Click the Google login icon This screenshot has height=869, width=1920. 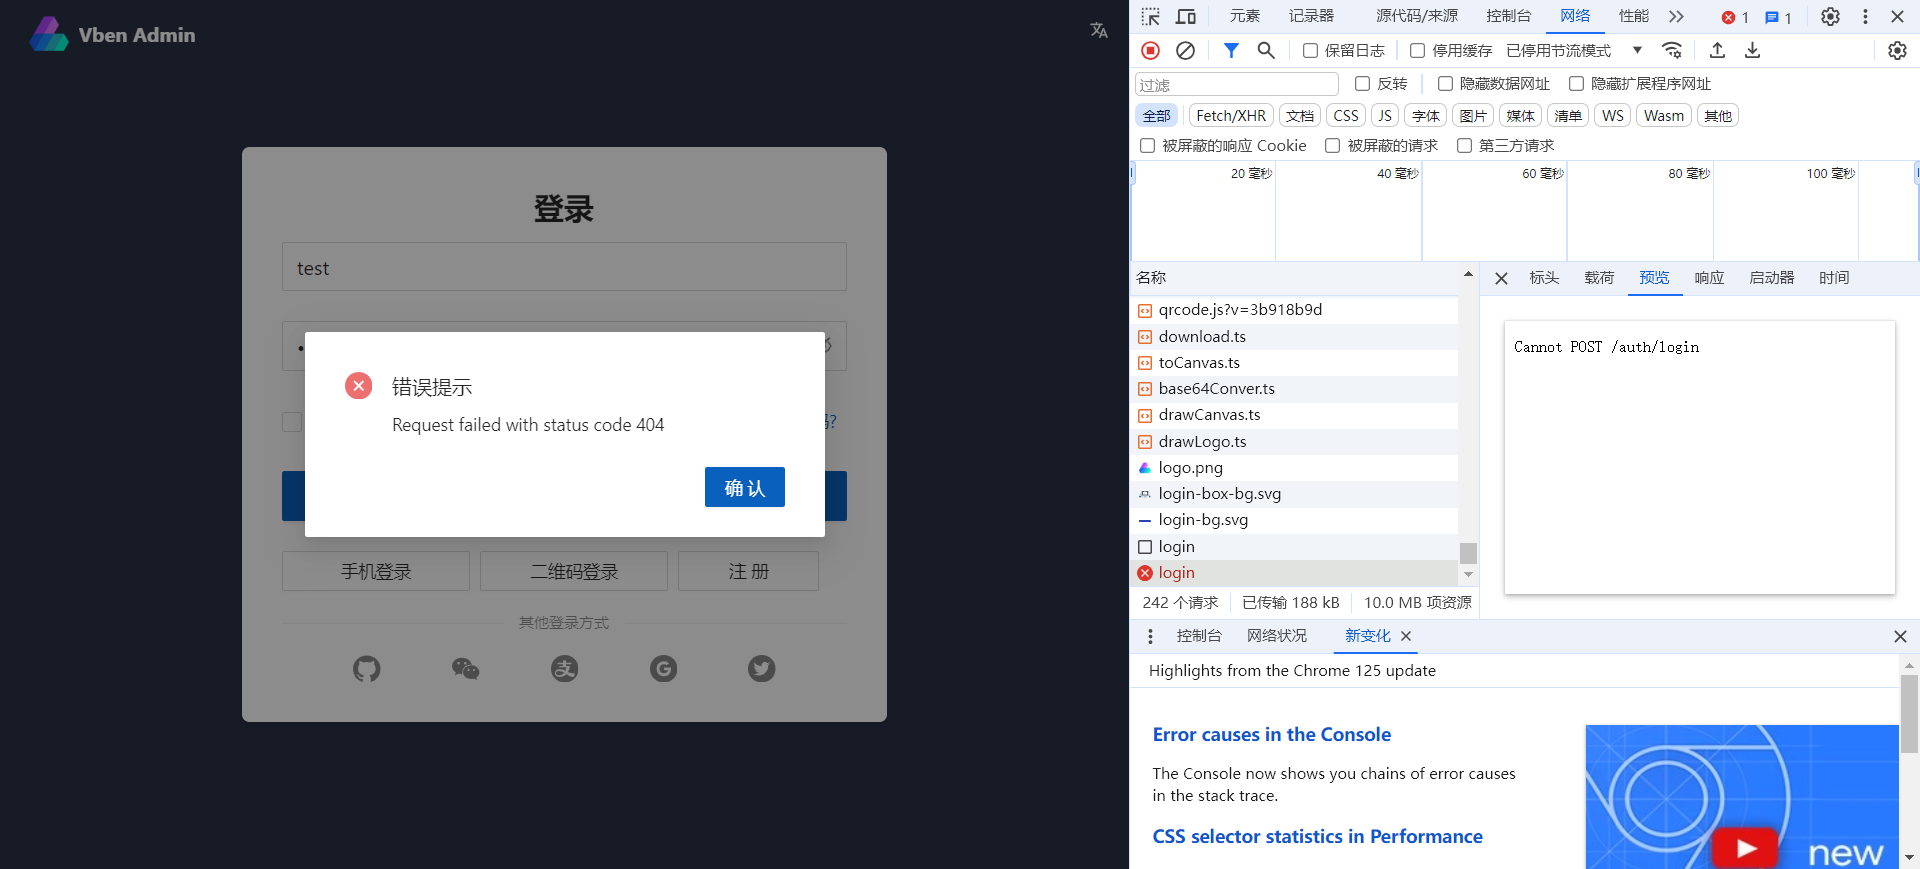tap(663, 668)
